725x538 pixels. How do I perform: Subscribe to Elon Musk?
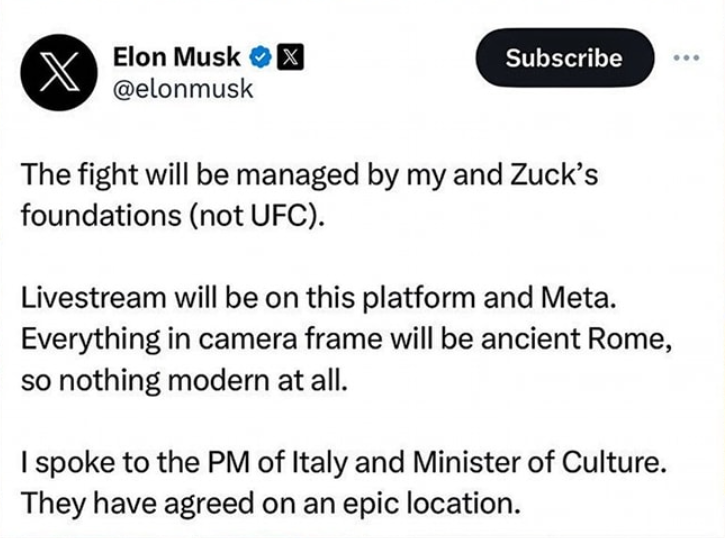coord(565,58)
